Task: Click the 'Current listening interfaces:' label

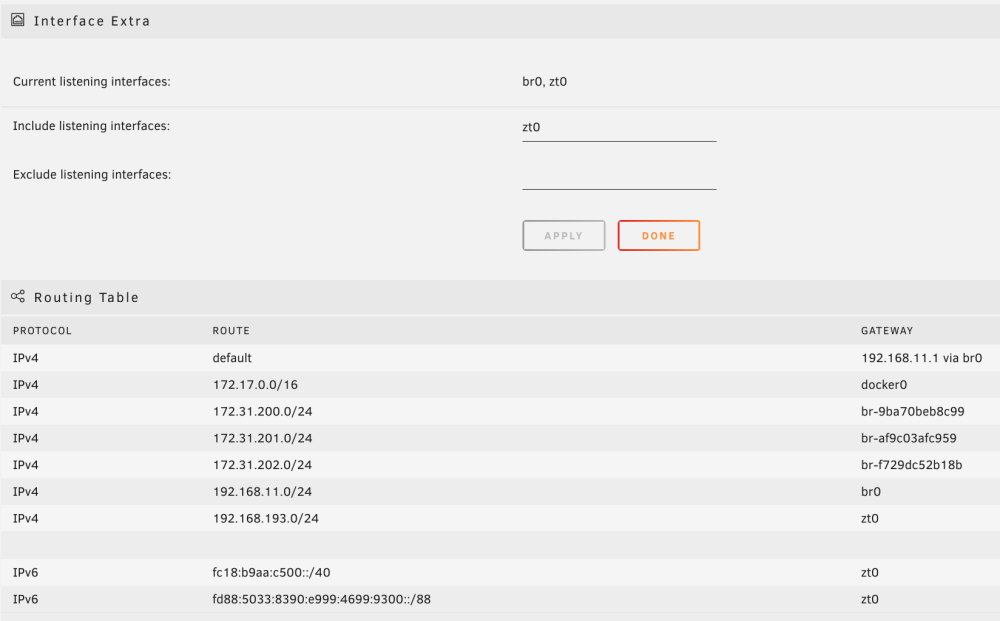Action: tap(92, 82)
